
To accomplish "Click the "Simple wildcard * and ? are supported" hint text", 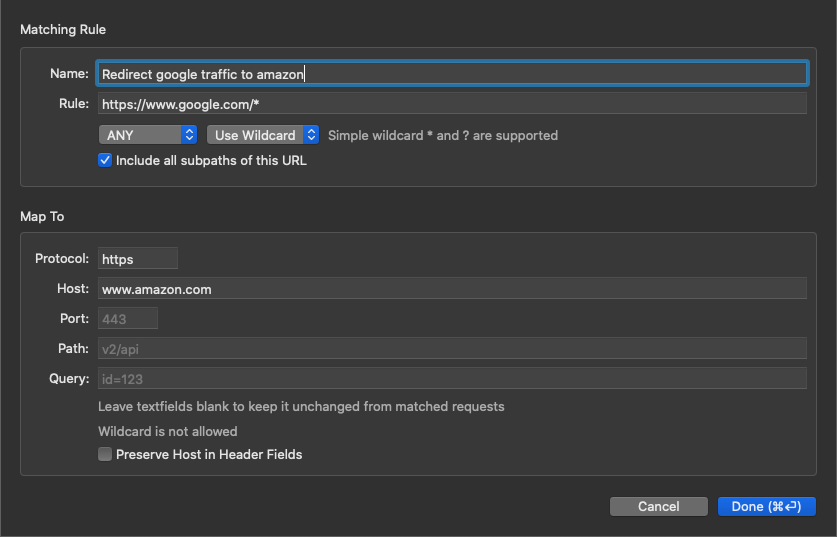I will click(x=443, y=136).
